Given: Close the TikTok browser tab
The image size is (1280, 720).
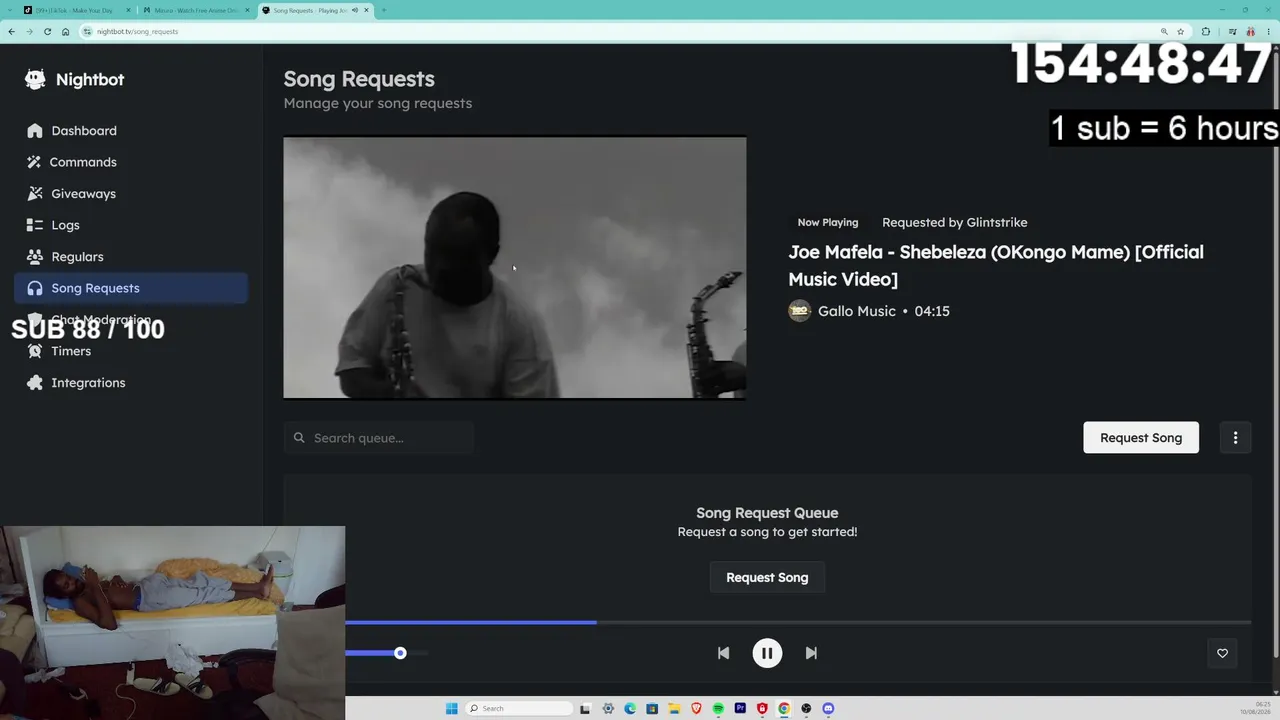Looking at the screenshot, I should 128,10.
